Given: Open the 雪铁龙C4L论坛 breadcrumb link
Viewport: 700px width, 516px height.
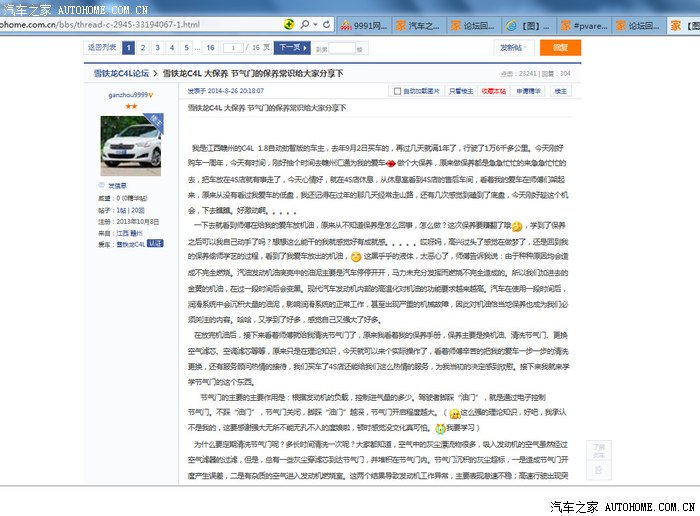Looking at the screenshot, I should pyautogui.click(x=115, y=73).
